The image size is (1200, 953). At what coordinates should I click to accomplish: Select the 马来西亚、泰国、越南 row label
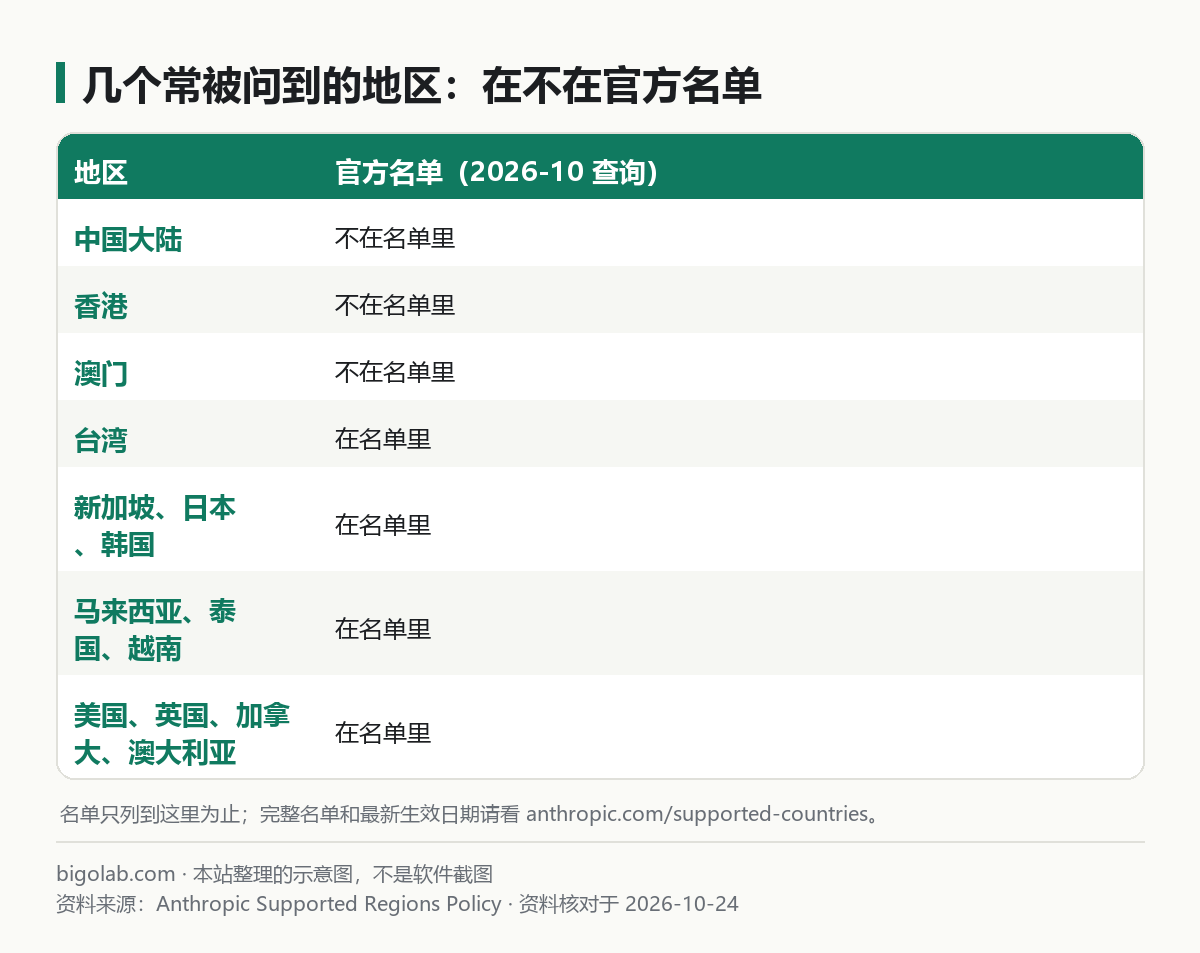(x=155, y=629)
